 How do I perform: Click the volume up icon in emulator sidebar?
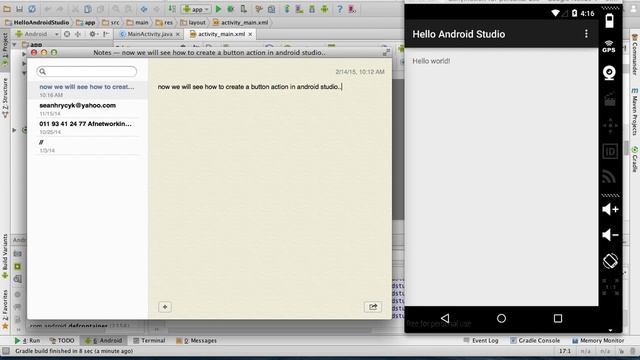[610, 209]
